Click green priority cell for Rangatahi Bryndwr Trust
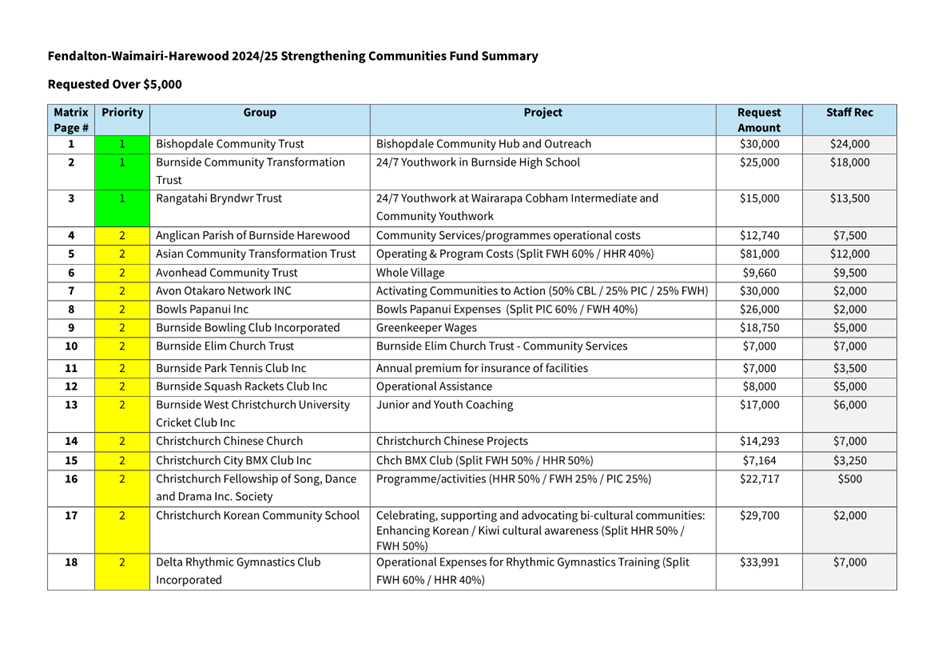 (x=122, y=208)
